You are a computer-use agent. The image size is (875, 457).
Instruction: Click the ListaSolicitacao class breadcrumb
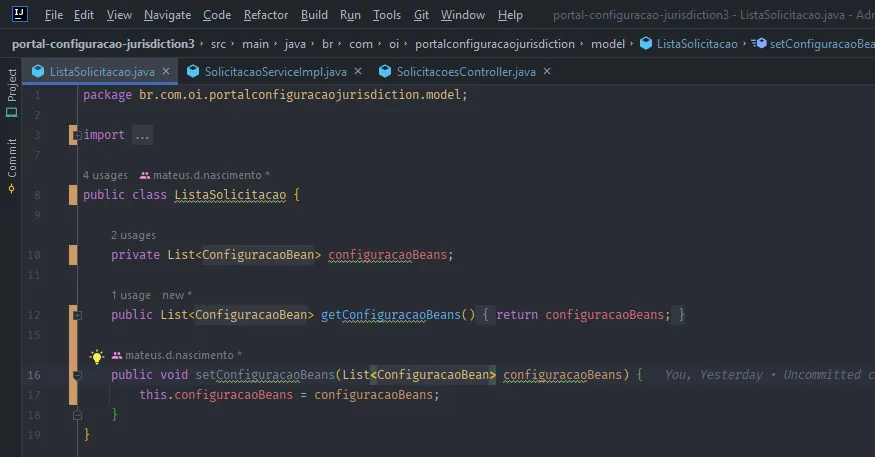pyautogui.click(x=689, y=44)
